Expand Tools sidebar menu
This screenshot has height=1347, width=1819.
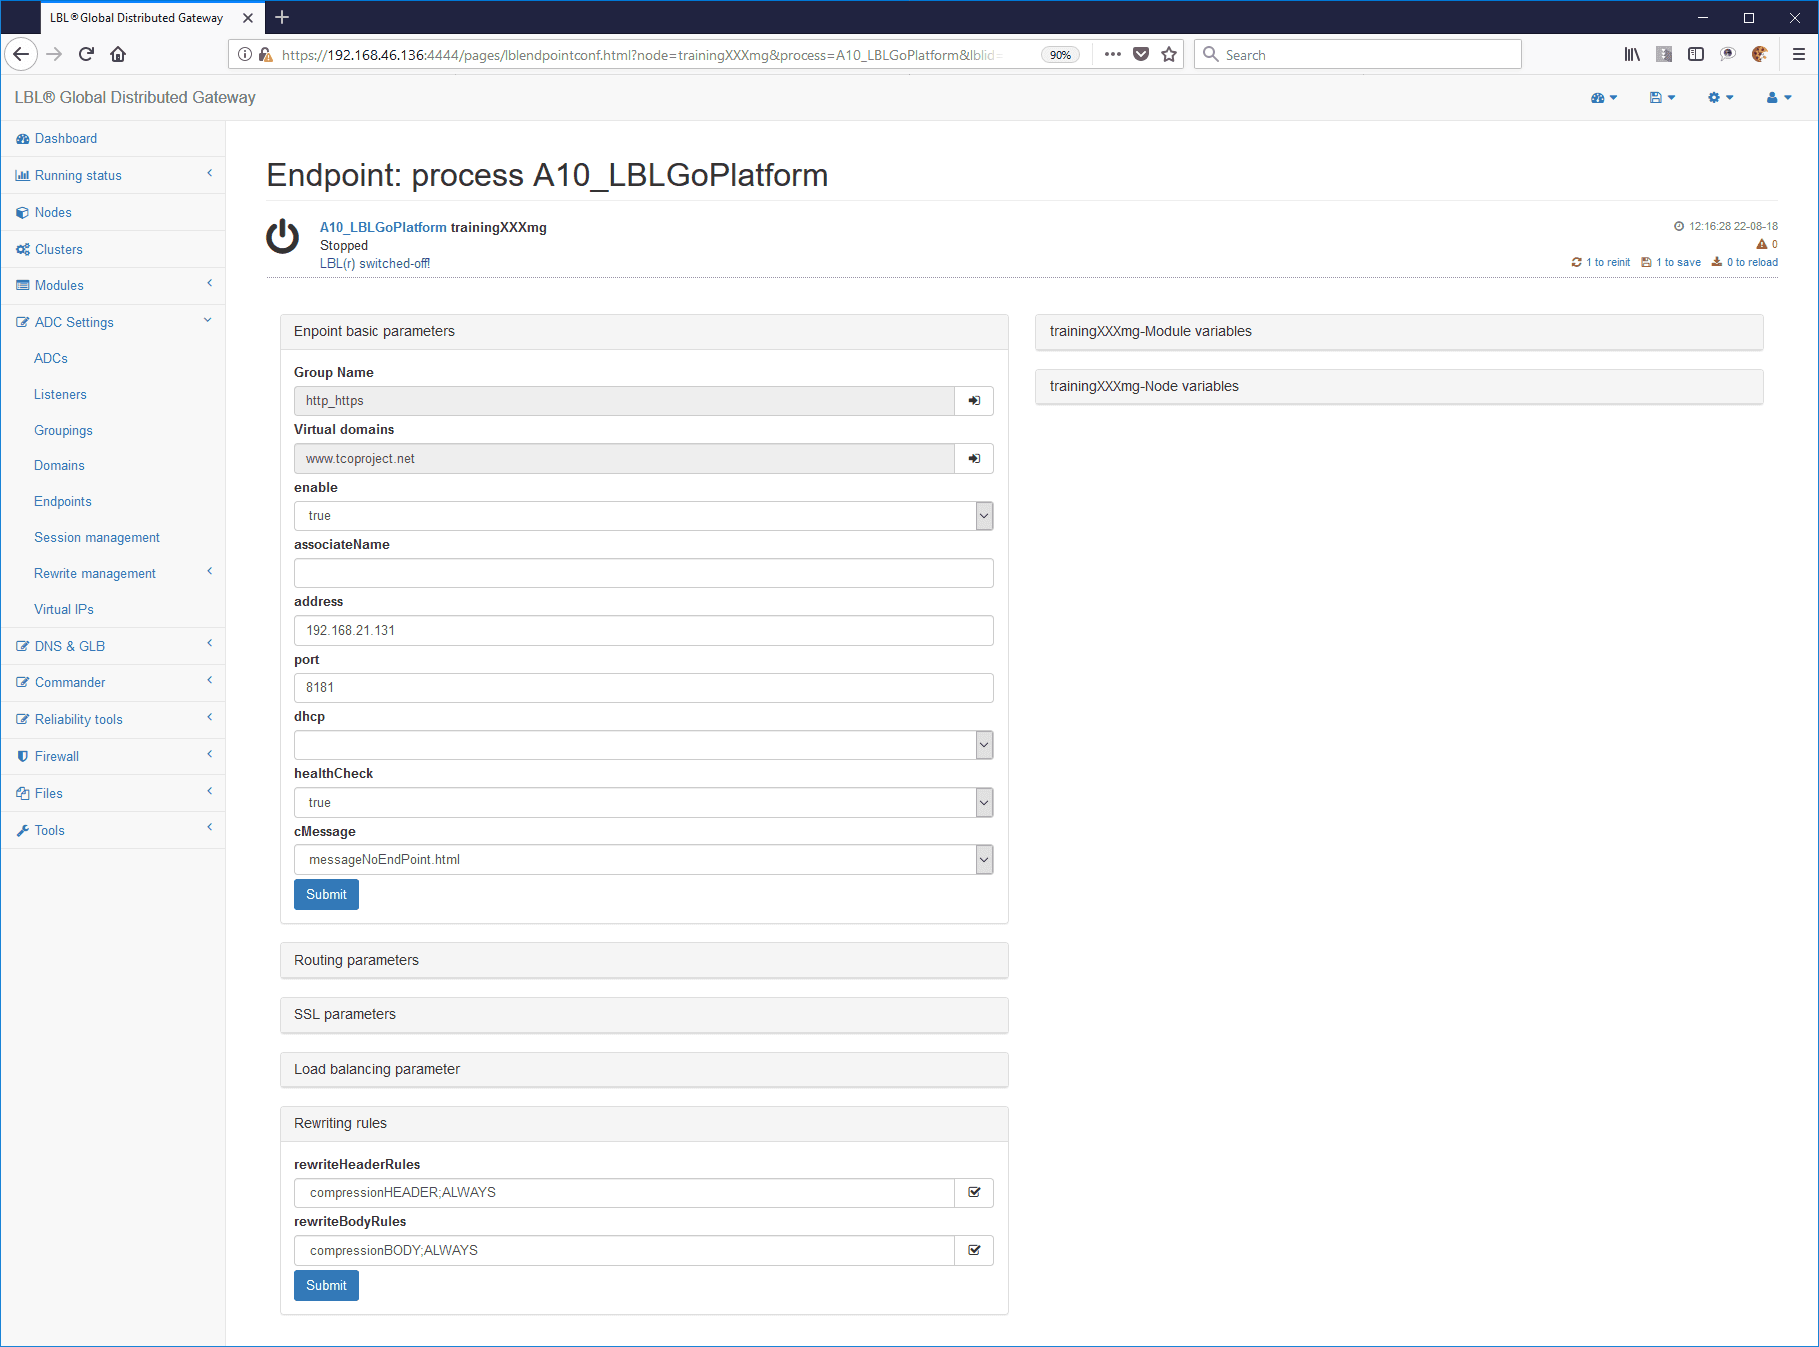pos(112,831)
